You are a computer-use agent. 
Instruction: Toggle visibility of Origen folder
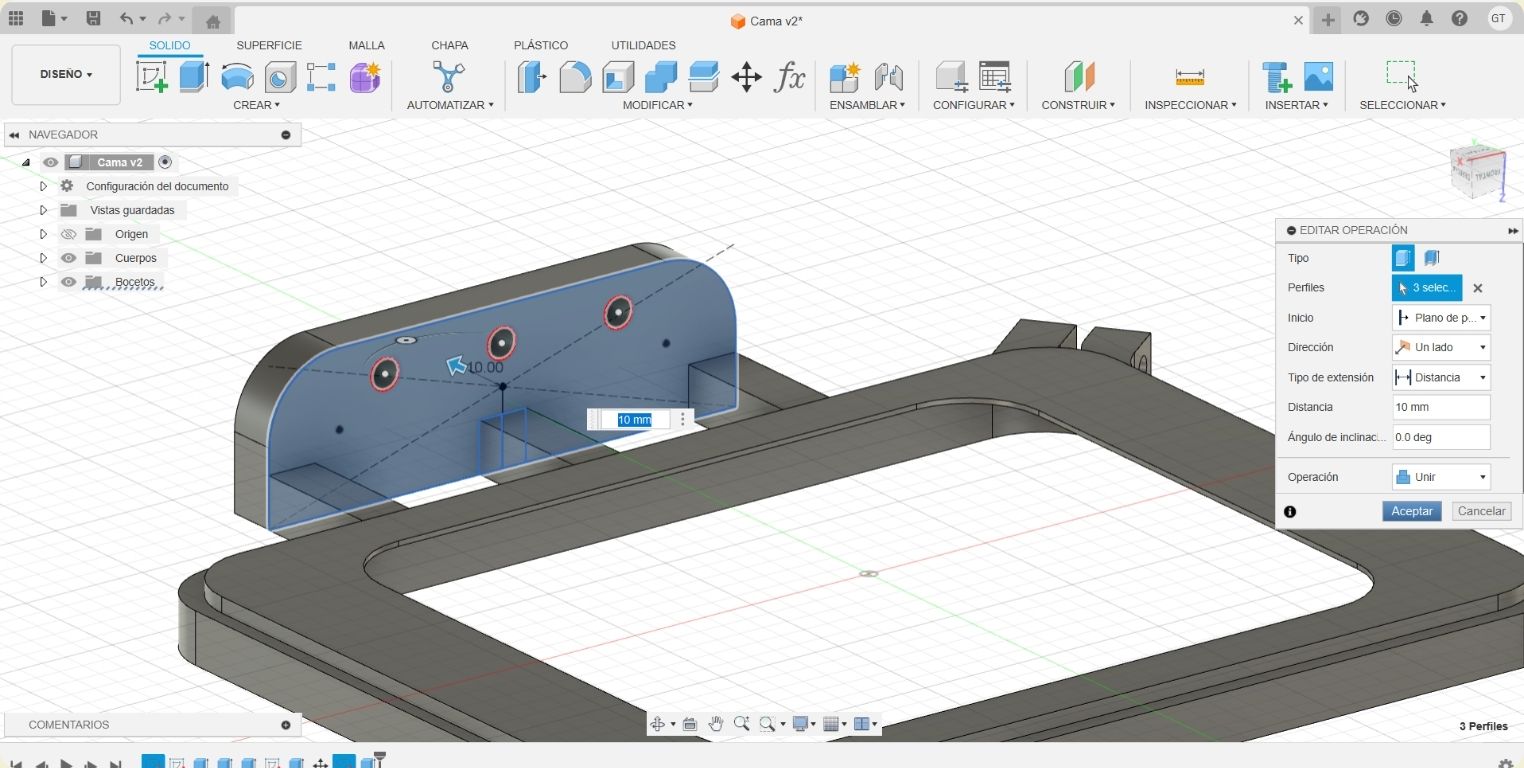[68, 234]
